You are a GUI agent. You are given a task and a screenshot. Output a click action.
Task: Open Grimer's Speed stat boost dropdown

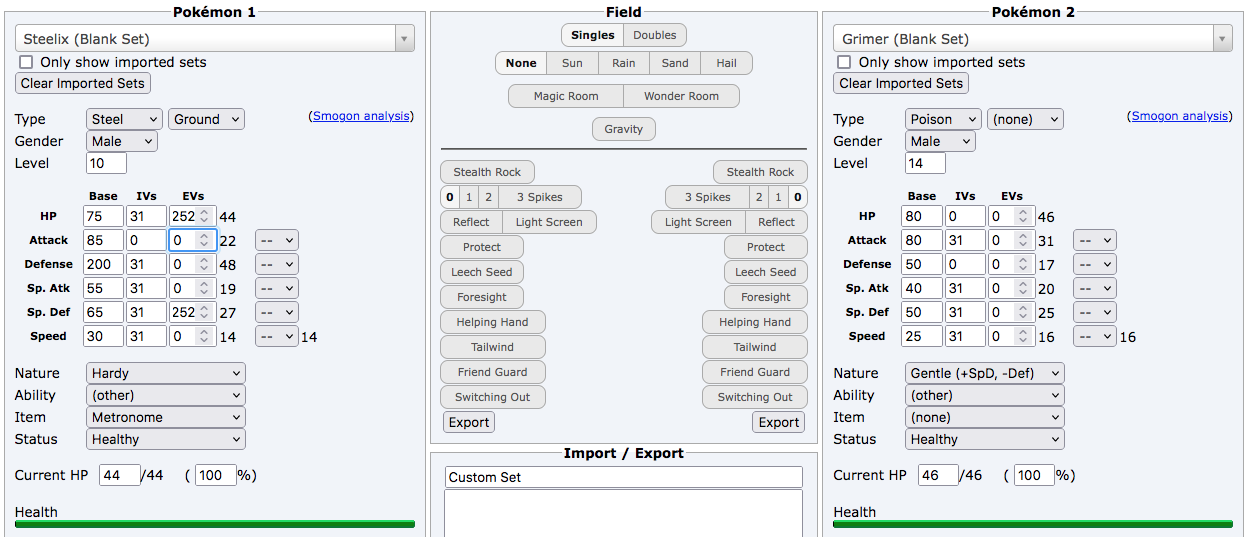coord(1095,336)
